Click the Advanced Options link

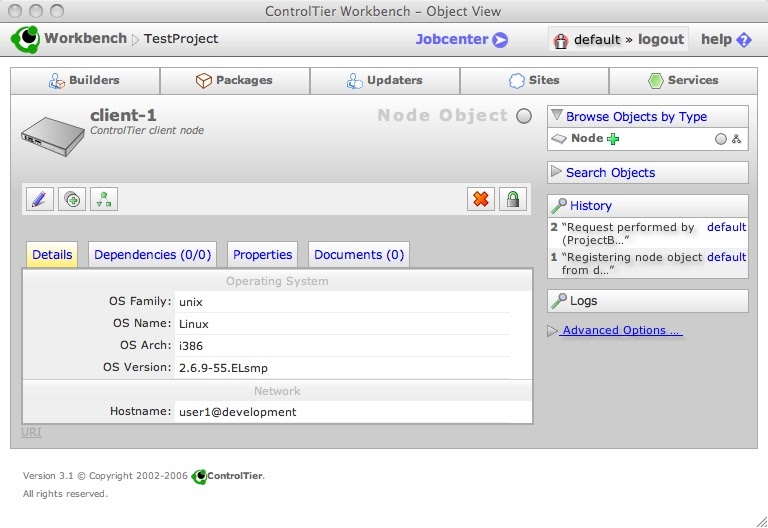pos(622,331)
